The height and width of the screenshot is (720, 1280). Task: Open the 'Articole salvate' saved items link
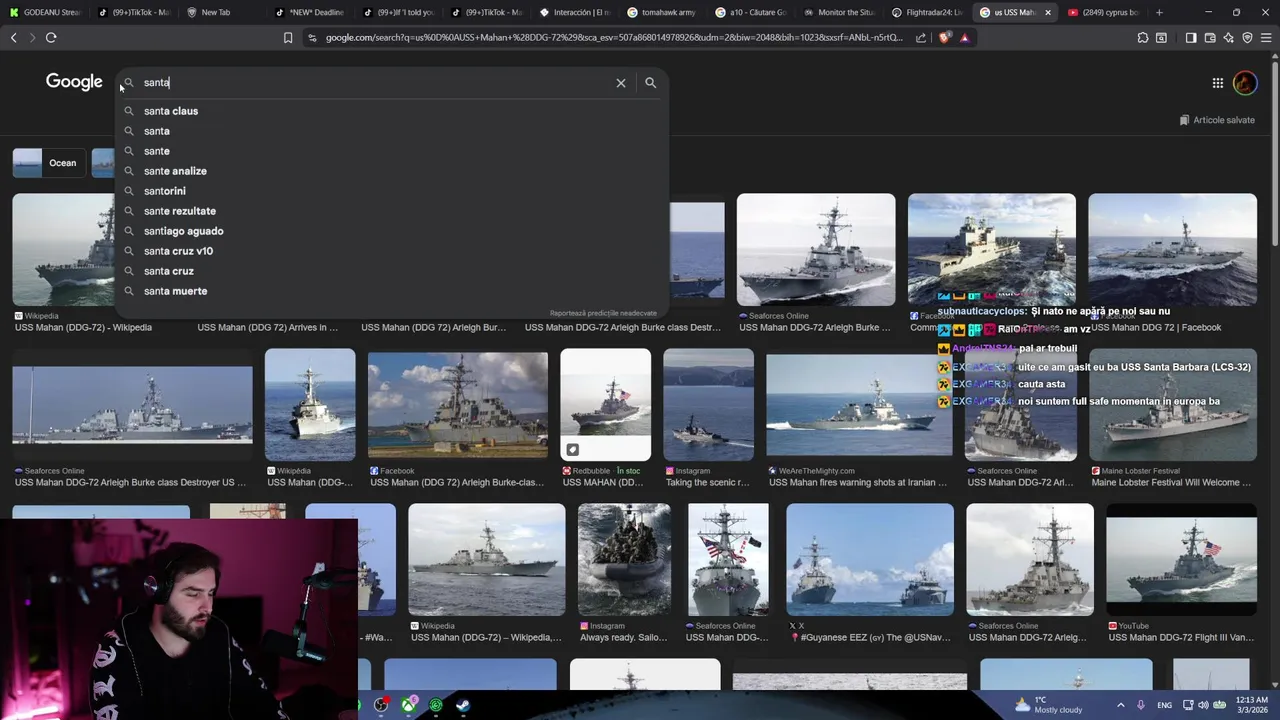pyautogui.click(x=1217, y=120)
